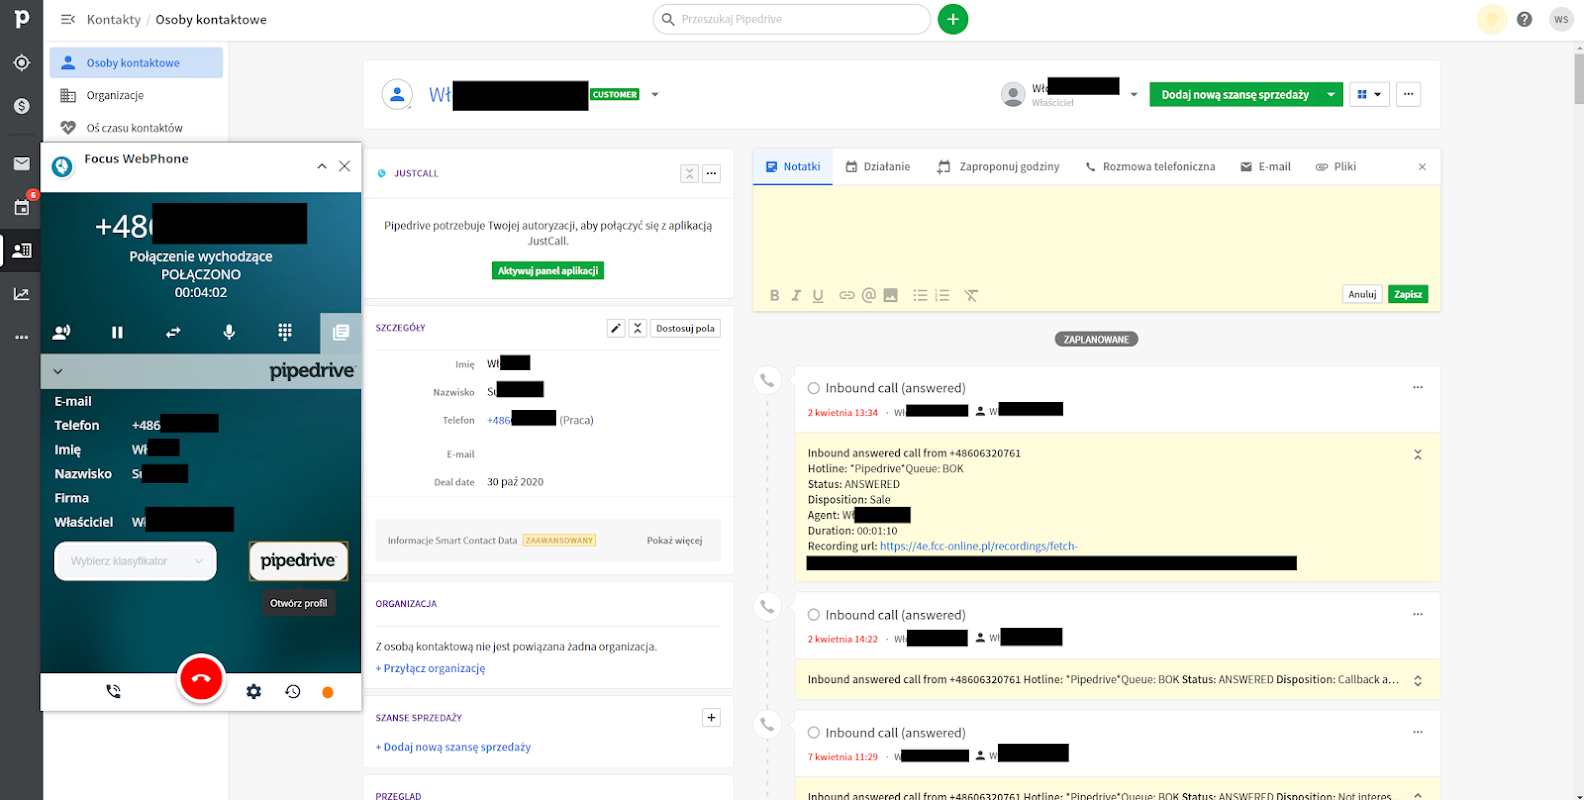Click the green Dodaj nową szansę sprzedaży button

pyautogui.click(x=1235, y=95)
